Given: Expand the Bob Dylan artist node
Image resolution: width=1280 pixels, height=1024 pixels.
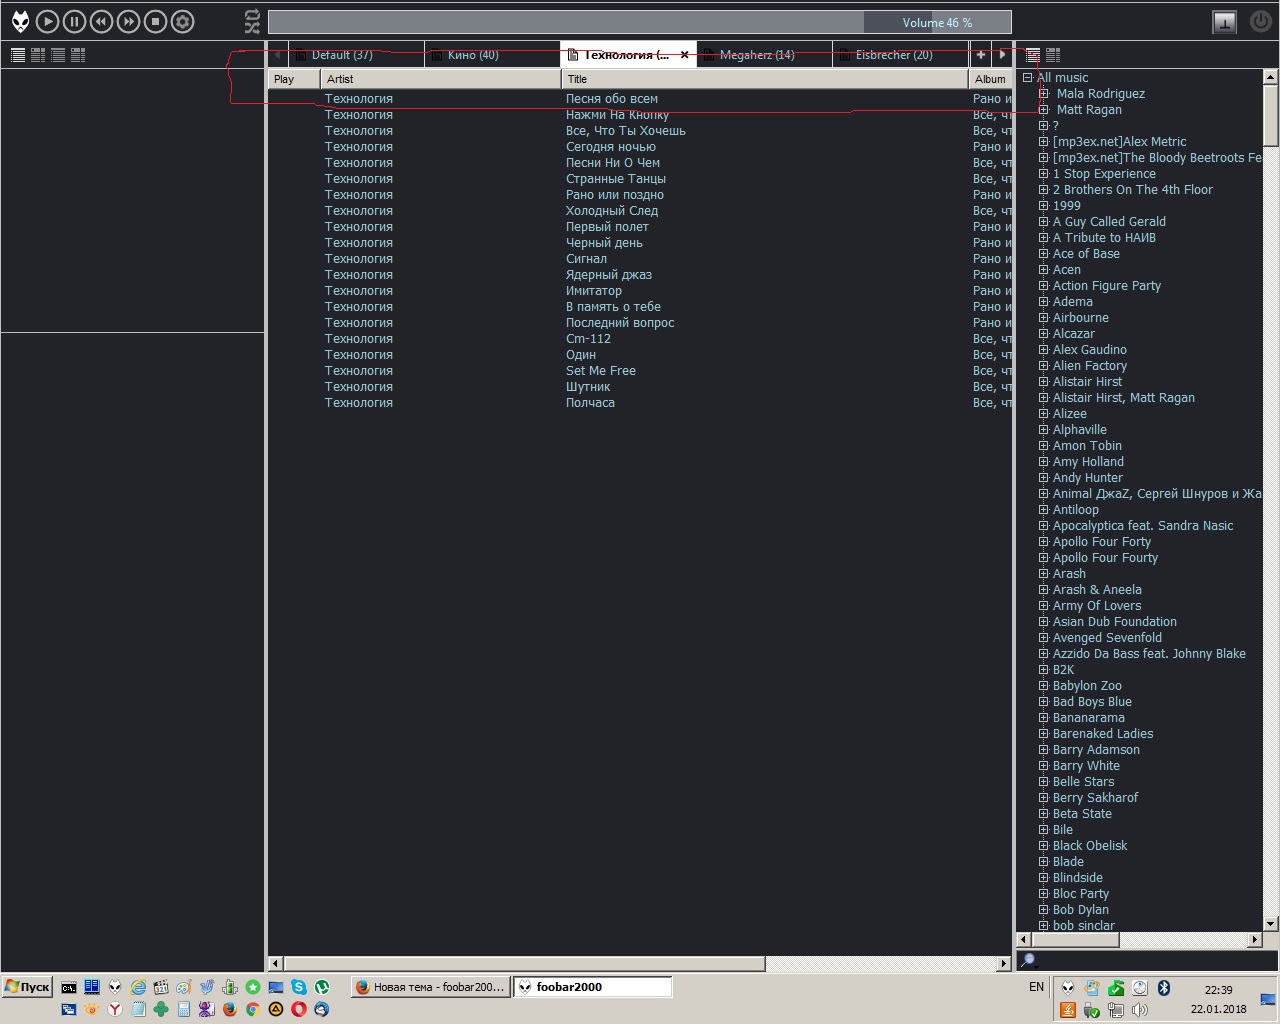Looking at the screenshot, I should pyautogui.click(x=1043, y=910).
